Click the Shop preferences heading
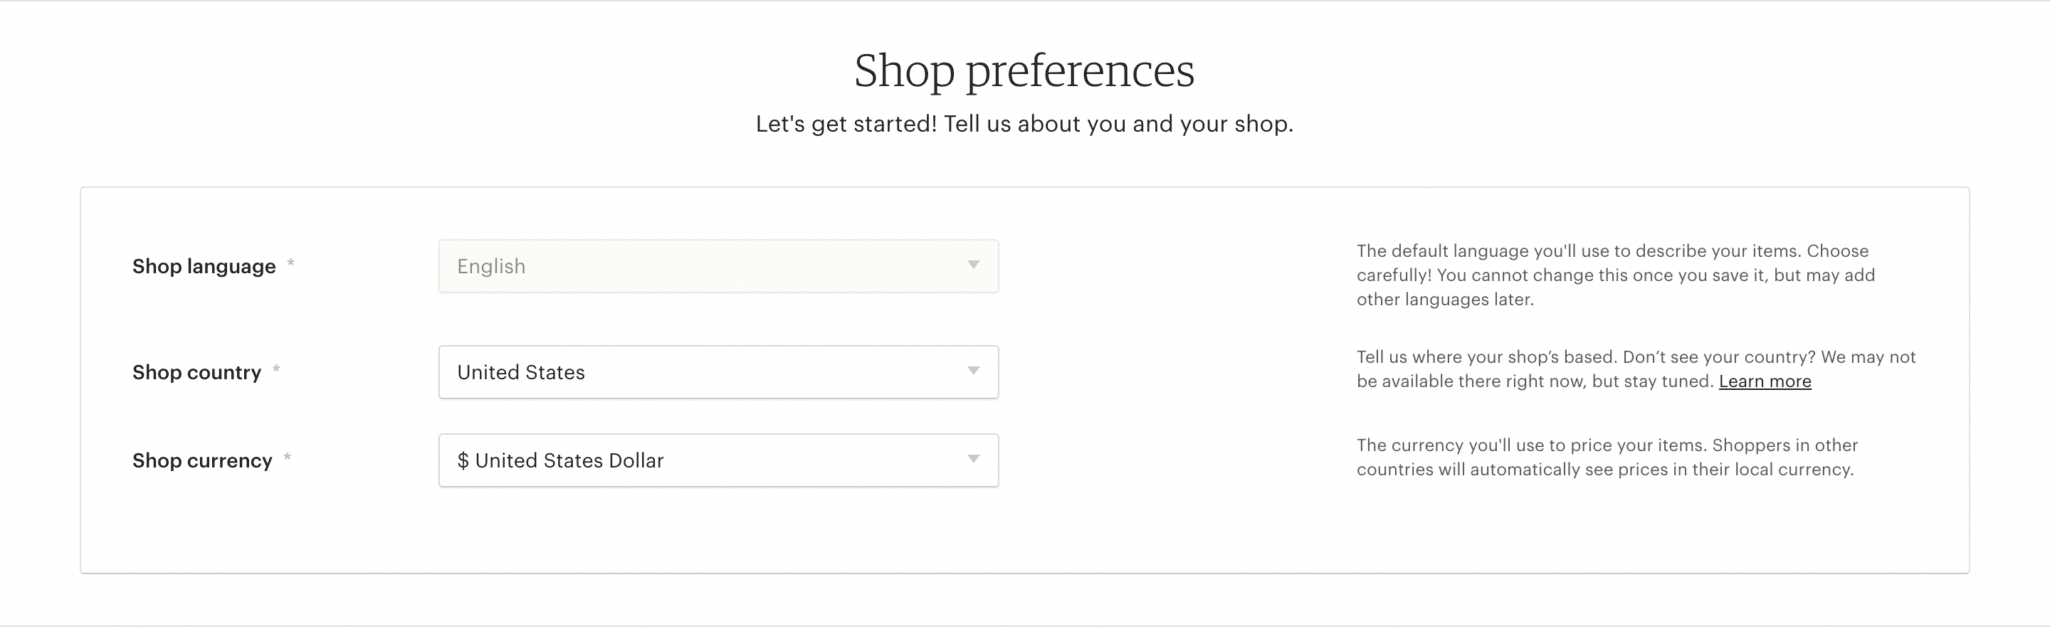This screenshot has width=2050, height=629. 1024,70
